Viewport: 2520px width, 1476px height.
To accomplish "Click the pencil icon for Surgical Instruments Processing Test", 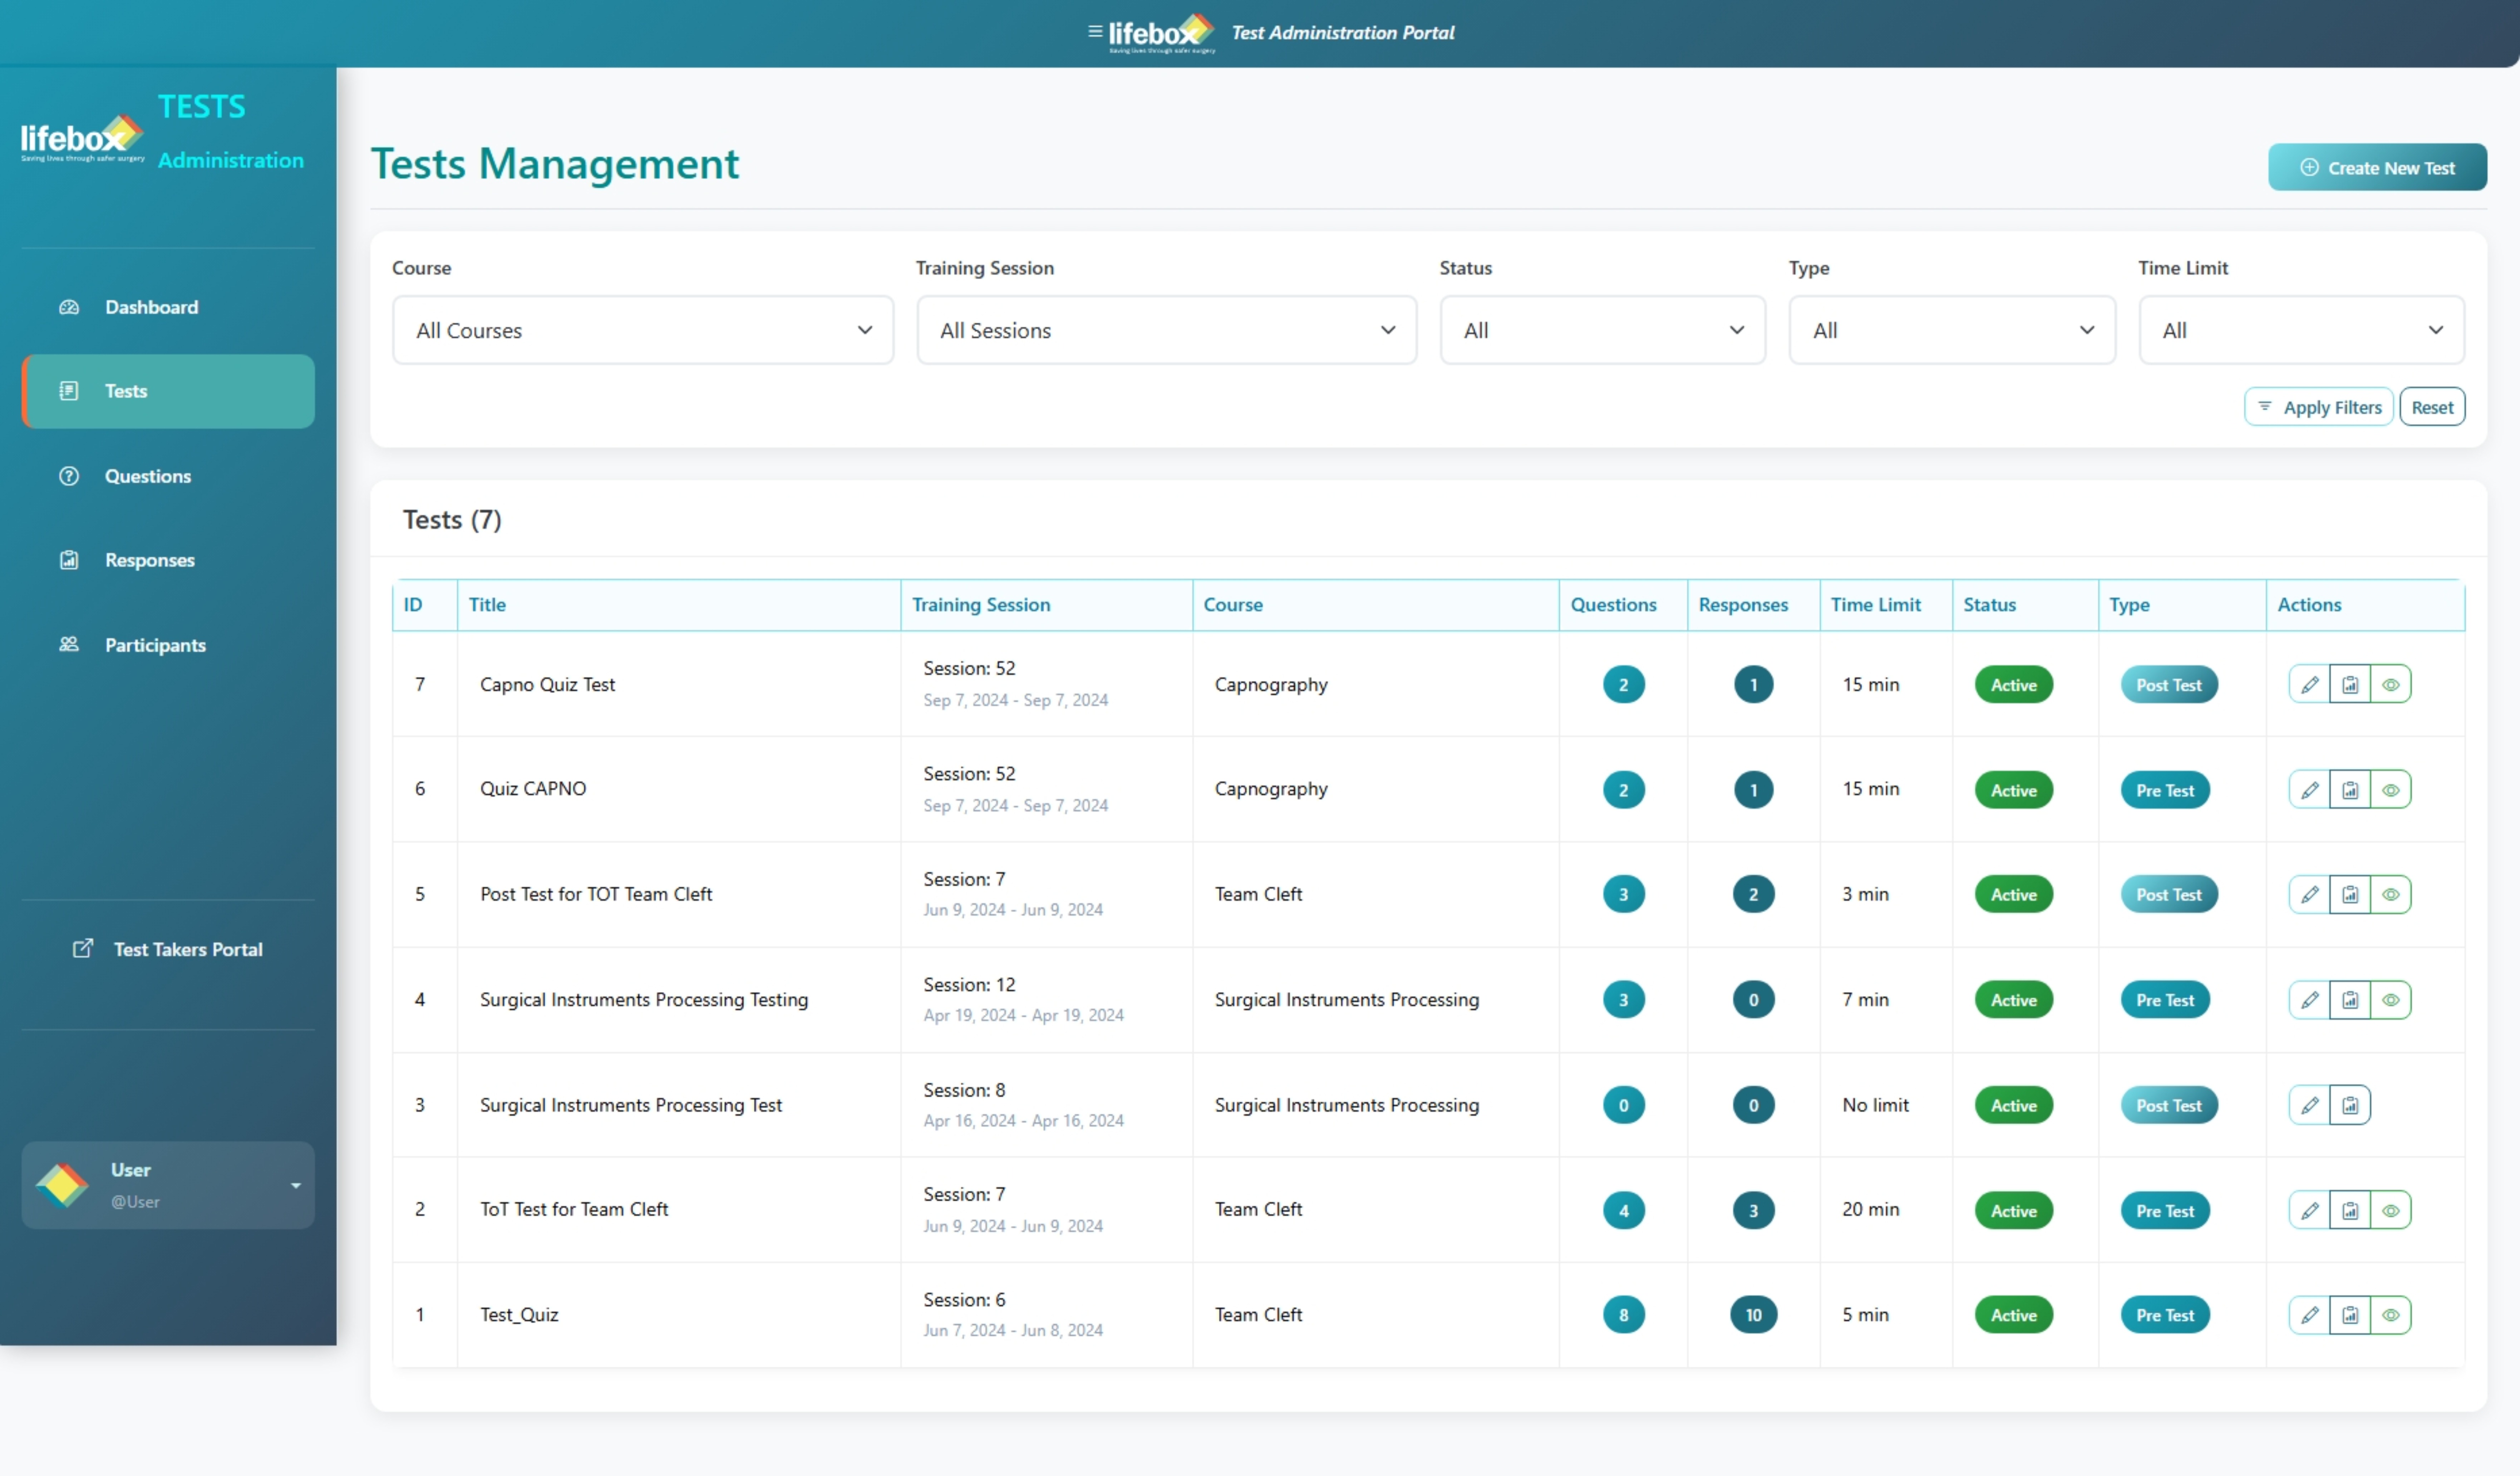I will point(2309,1105).
